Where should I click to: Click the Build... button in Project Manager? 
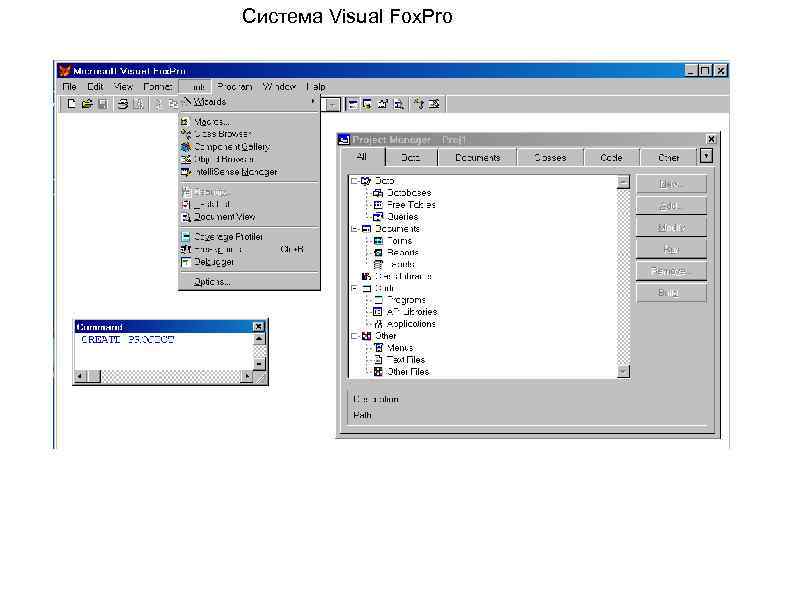coord(671,293)
